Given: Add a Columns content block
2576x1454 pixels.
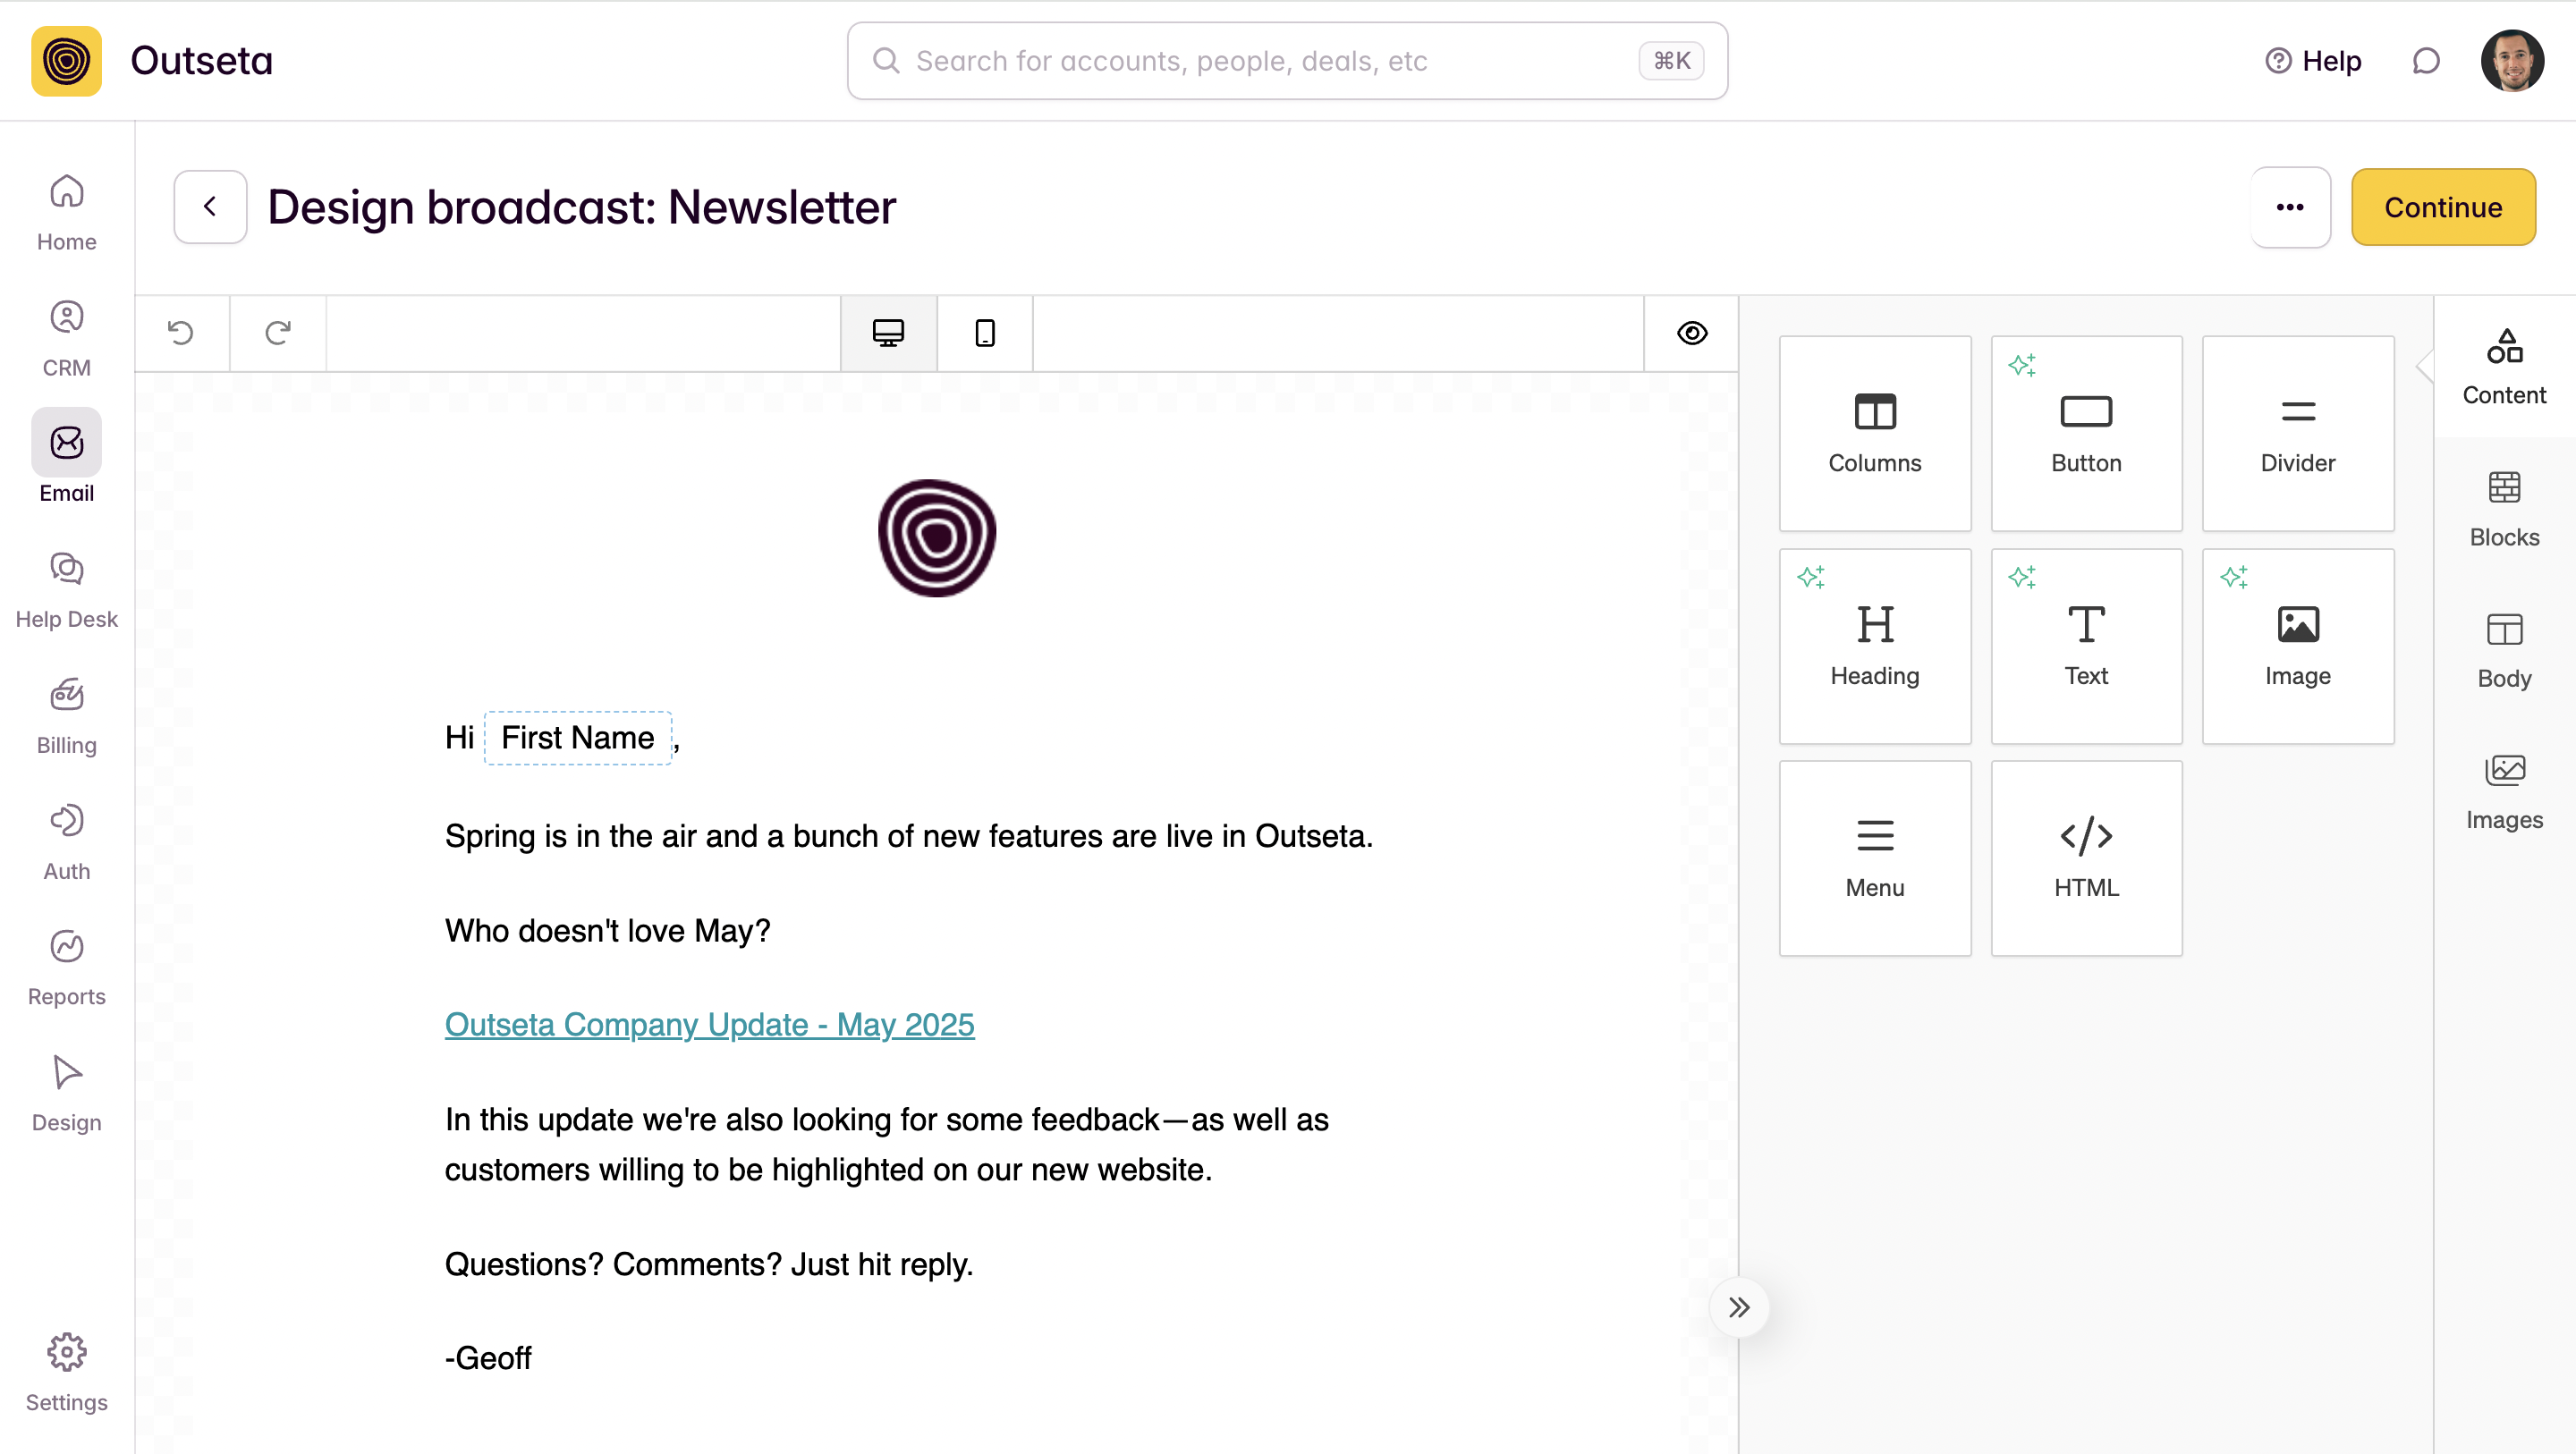Looking at the screenshot, I should (1874, 433).
